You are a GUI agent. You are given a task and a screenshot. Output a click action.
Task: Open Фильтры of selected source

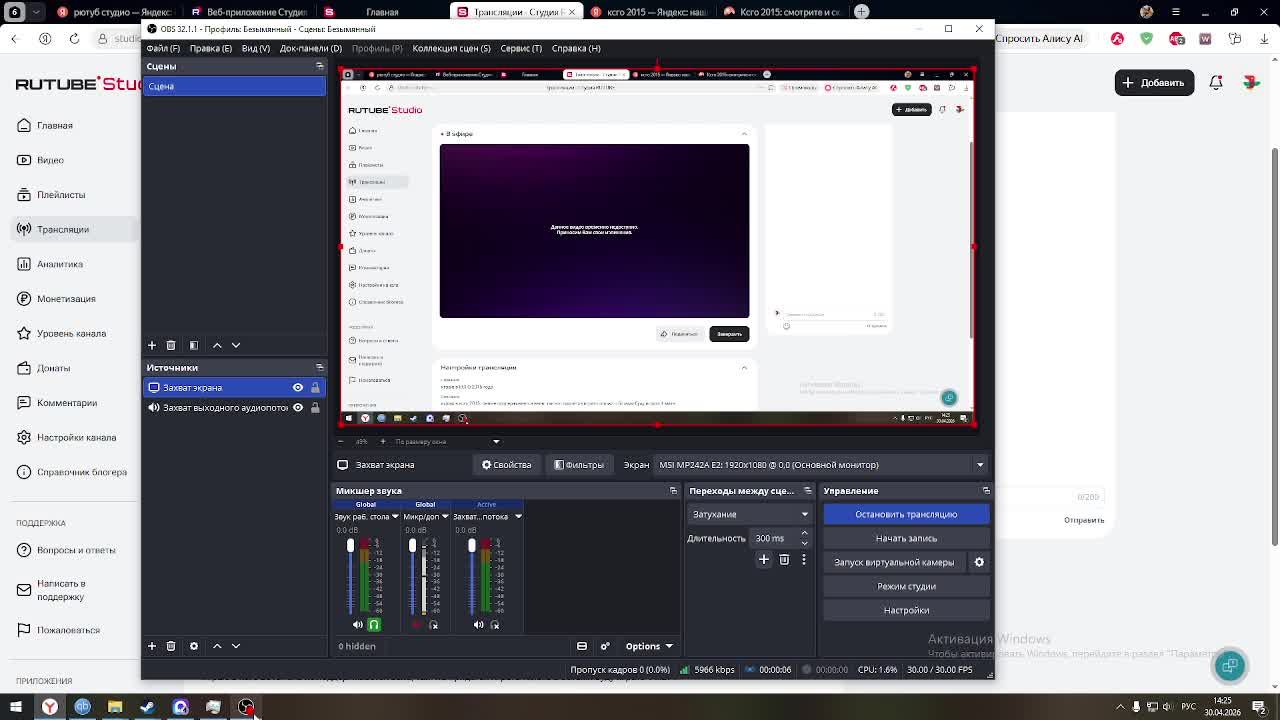[x=579, y=465]
